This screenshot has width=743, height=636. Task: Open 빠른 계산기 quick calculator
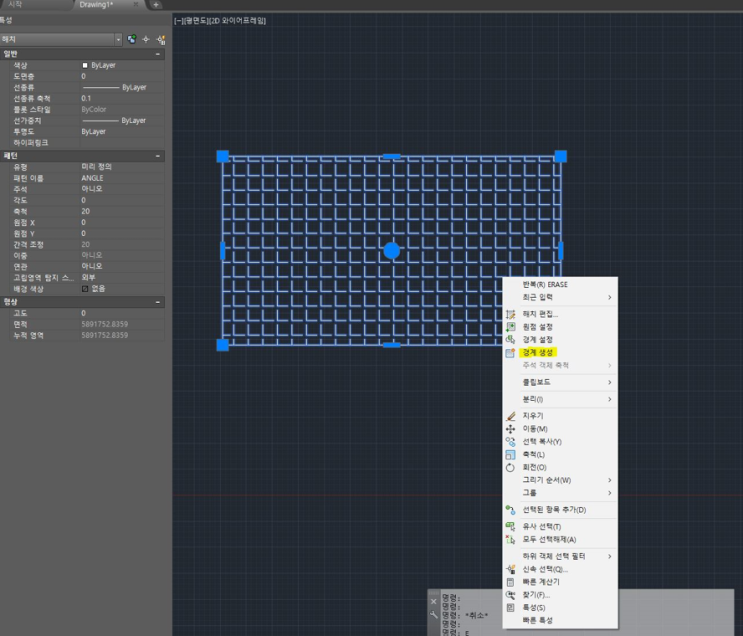tap(541, 582)
